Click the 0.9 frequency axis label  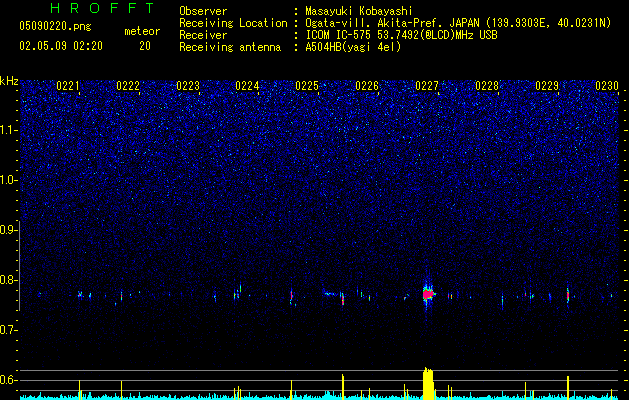[9, 230]
